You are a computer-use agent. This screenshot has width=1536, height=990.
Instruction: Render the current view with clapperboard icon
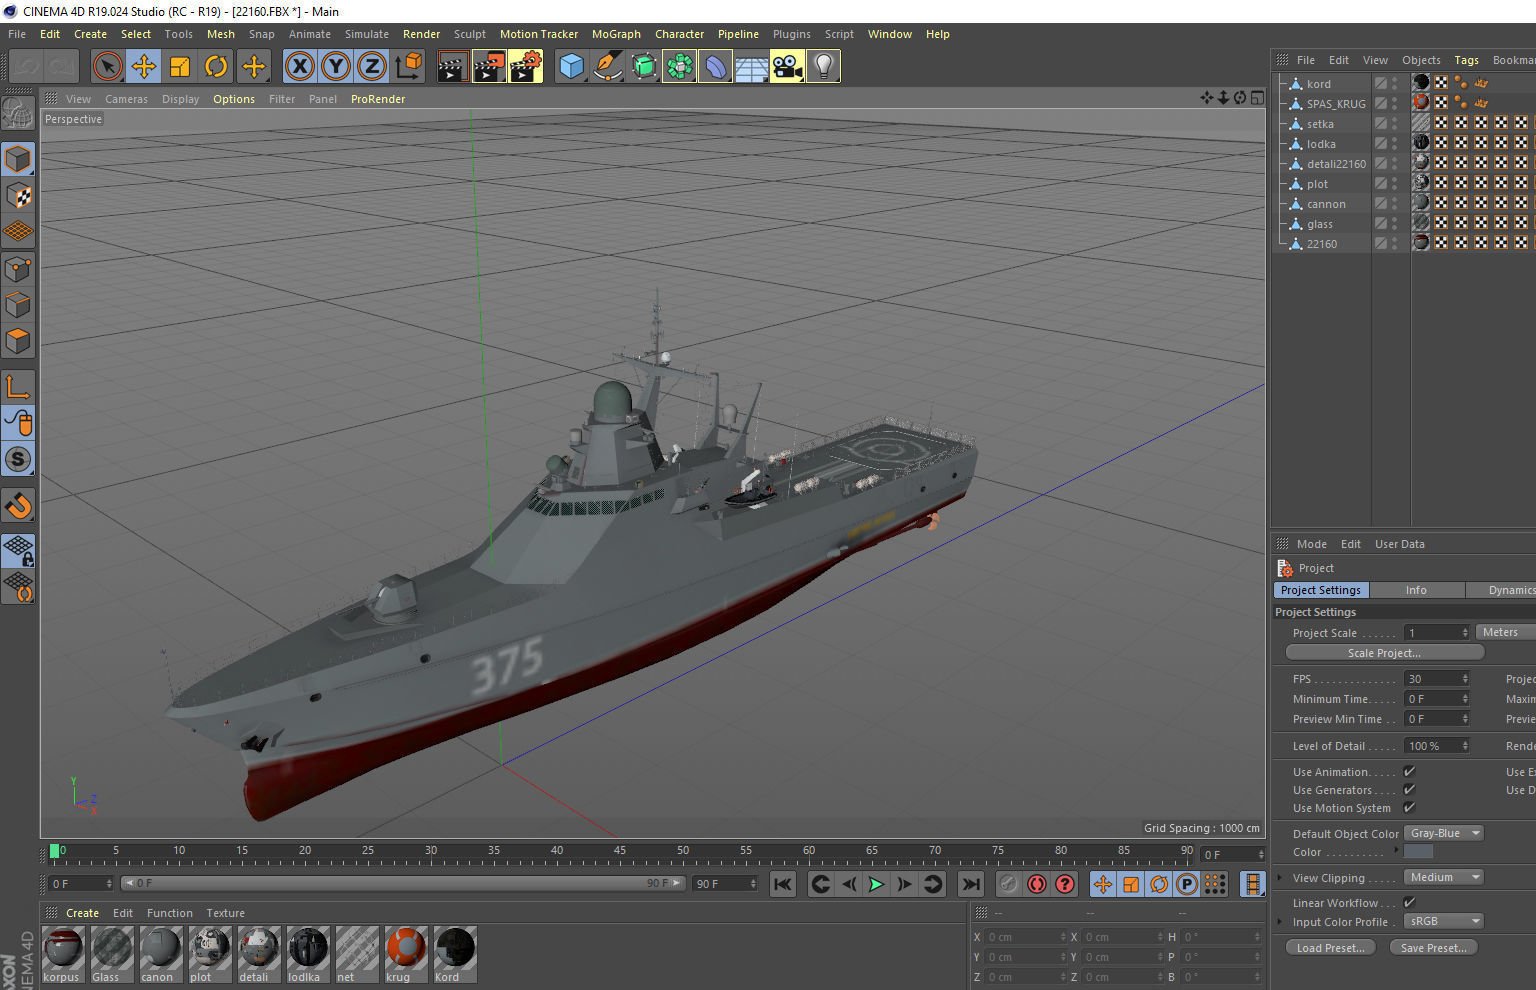point(452,67)
